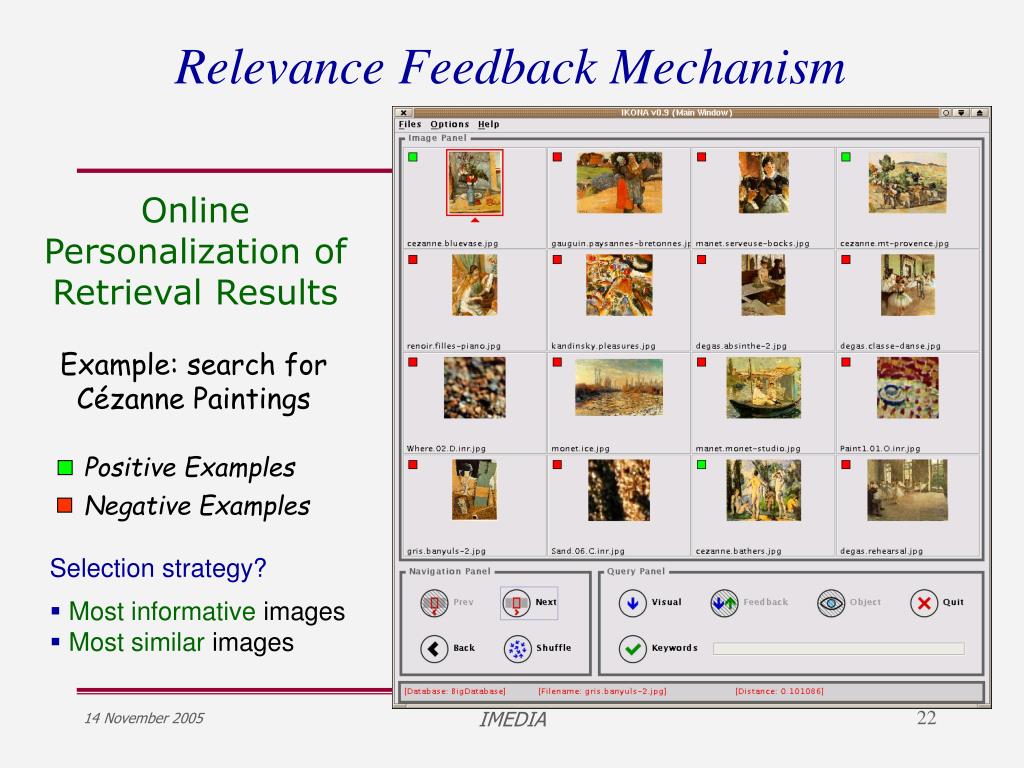Toggle relevance marker for degas.rehearsal.jpg
This screenshot has width=1024, height=768.
[x=846, y=464]
